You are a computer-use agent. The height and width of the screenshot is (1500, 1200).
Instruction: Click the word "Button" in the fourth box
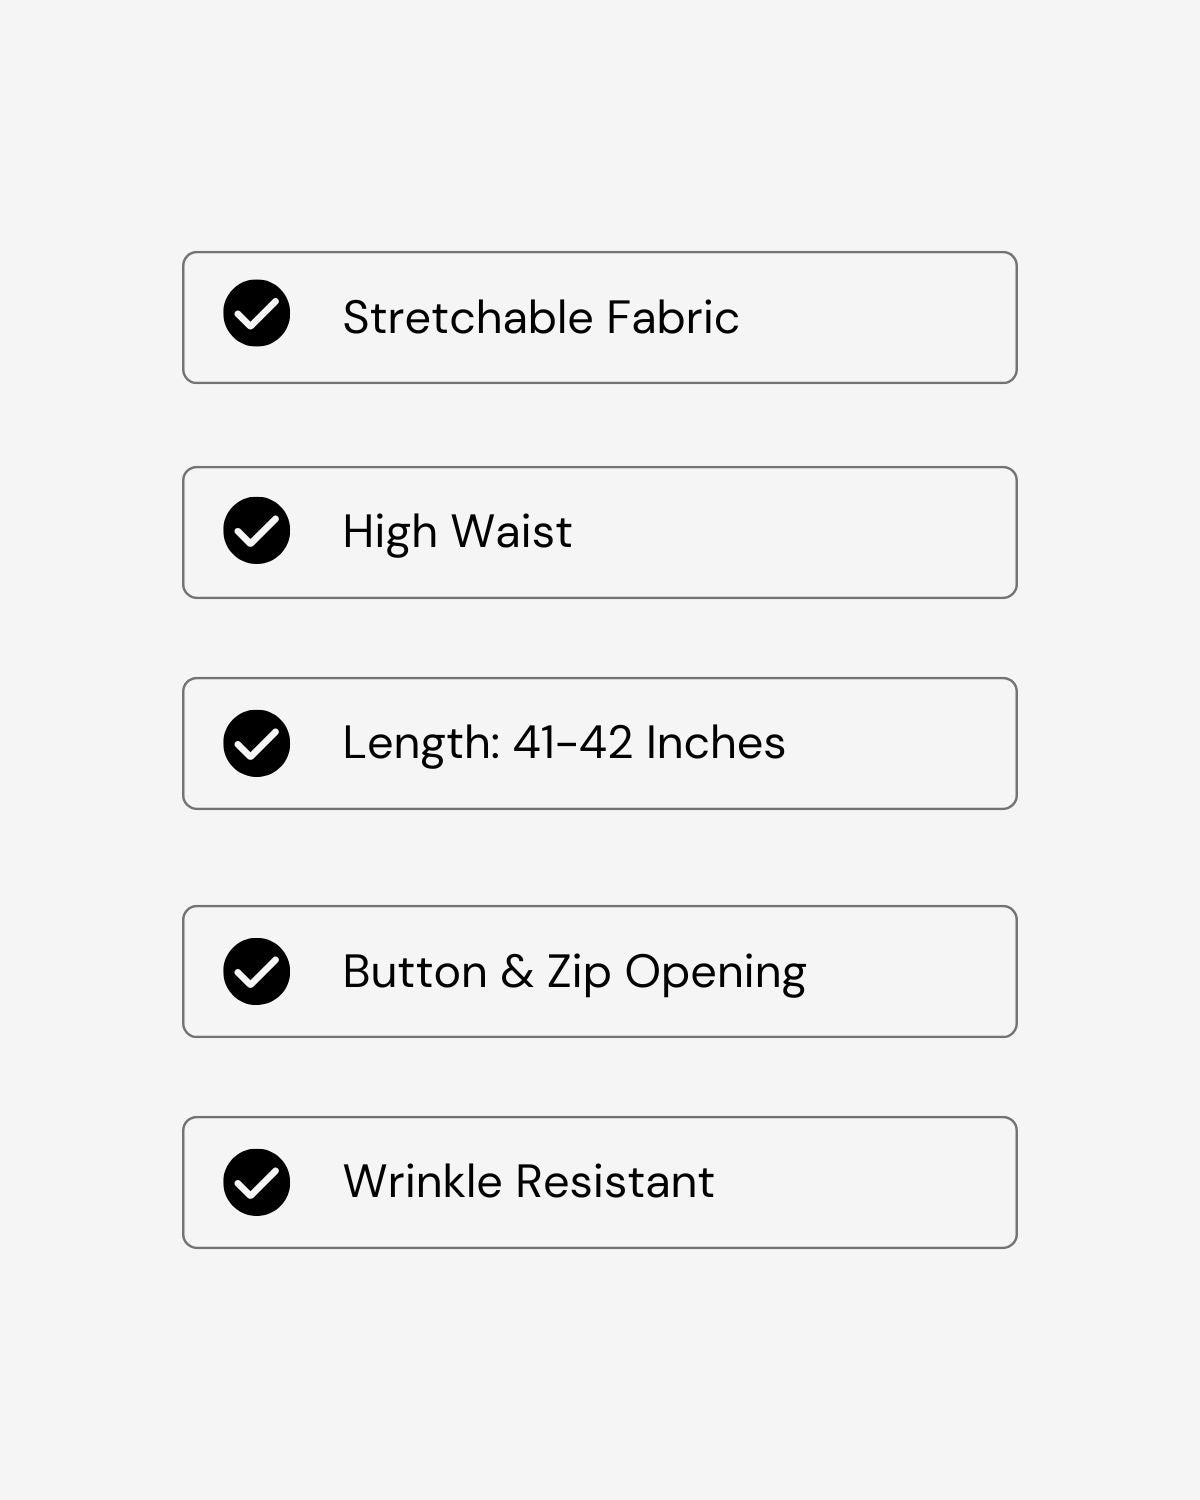(x=415, y=971)
